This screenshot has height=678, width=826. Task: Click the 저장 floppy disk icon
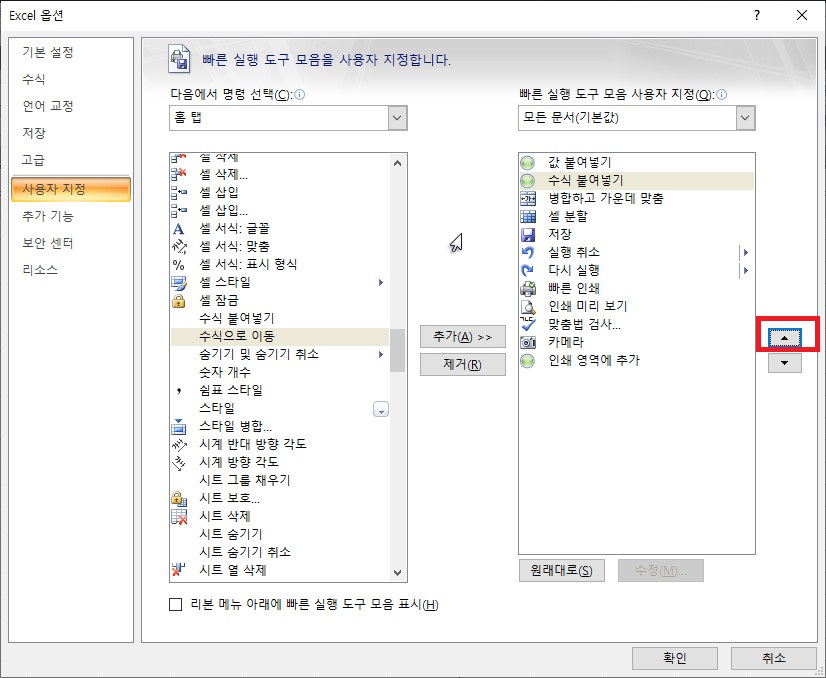(x=528, y=234)
